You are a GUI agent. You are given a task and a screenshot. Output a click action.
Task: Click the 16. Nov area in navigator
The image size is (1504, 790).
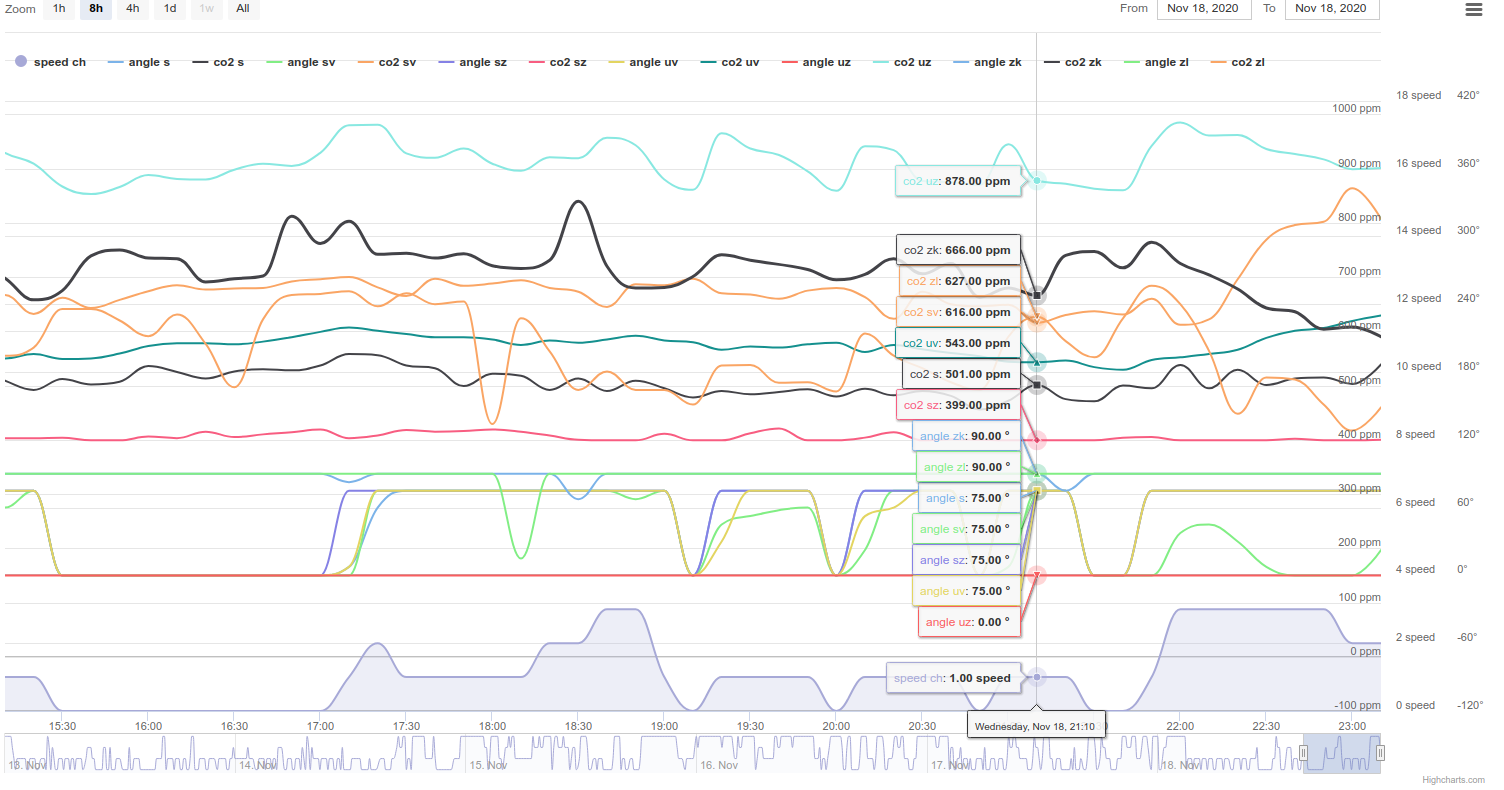pos(719,765)
